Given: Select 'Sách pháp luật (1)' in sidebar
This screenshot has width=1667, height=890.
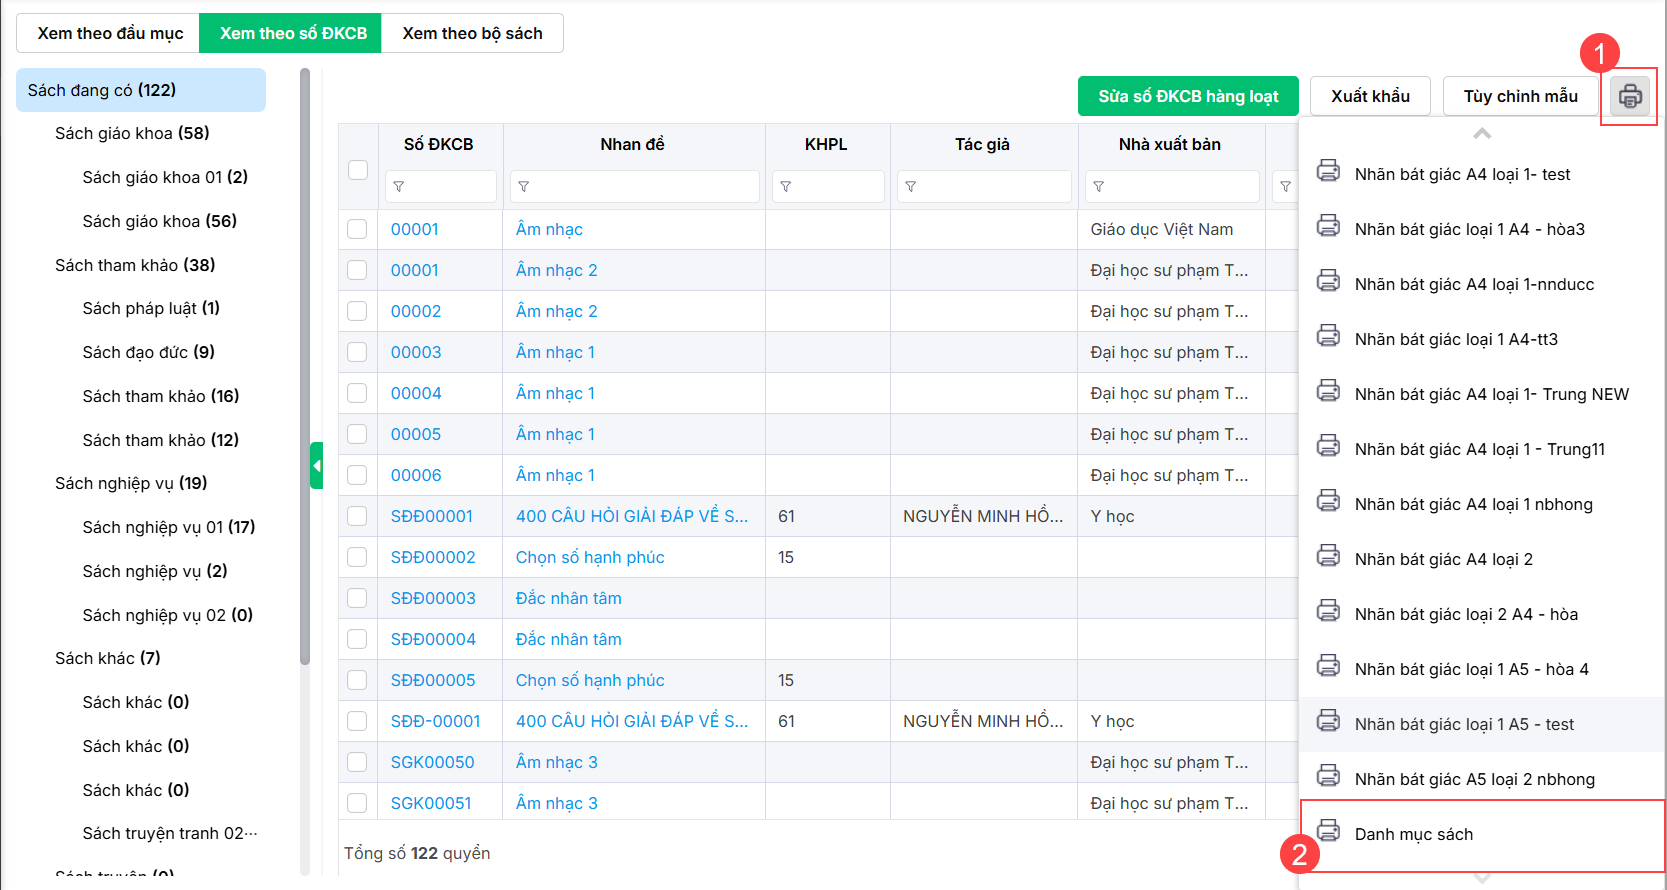Looking at the screenshot, I should [x=151, y=308].
